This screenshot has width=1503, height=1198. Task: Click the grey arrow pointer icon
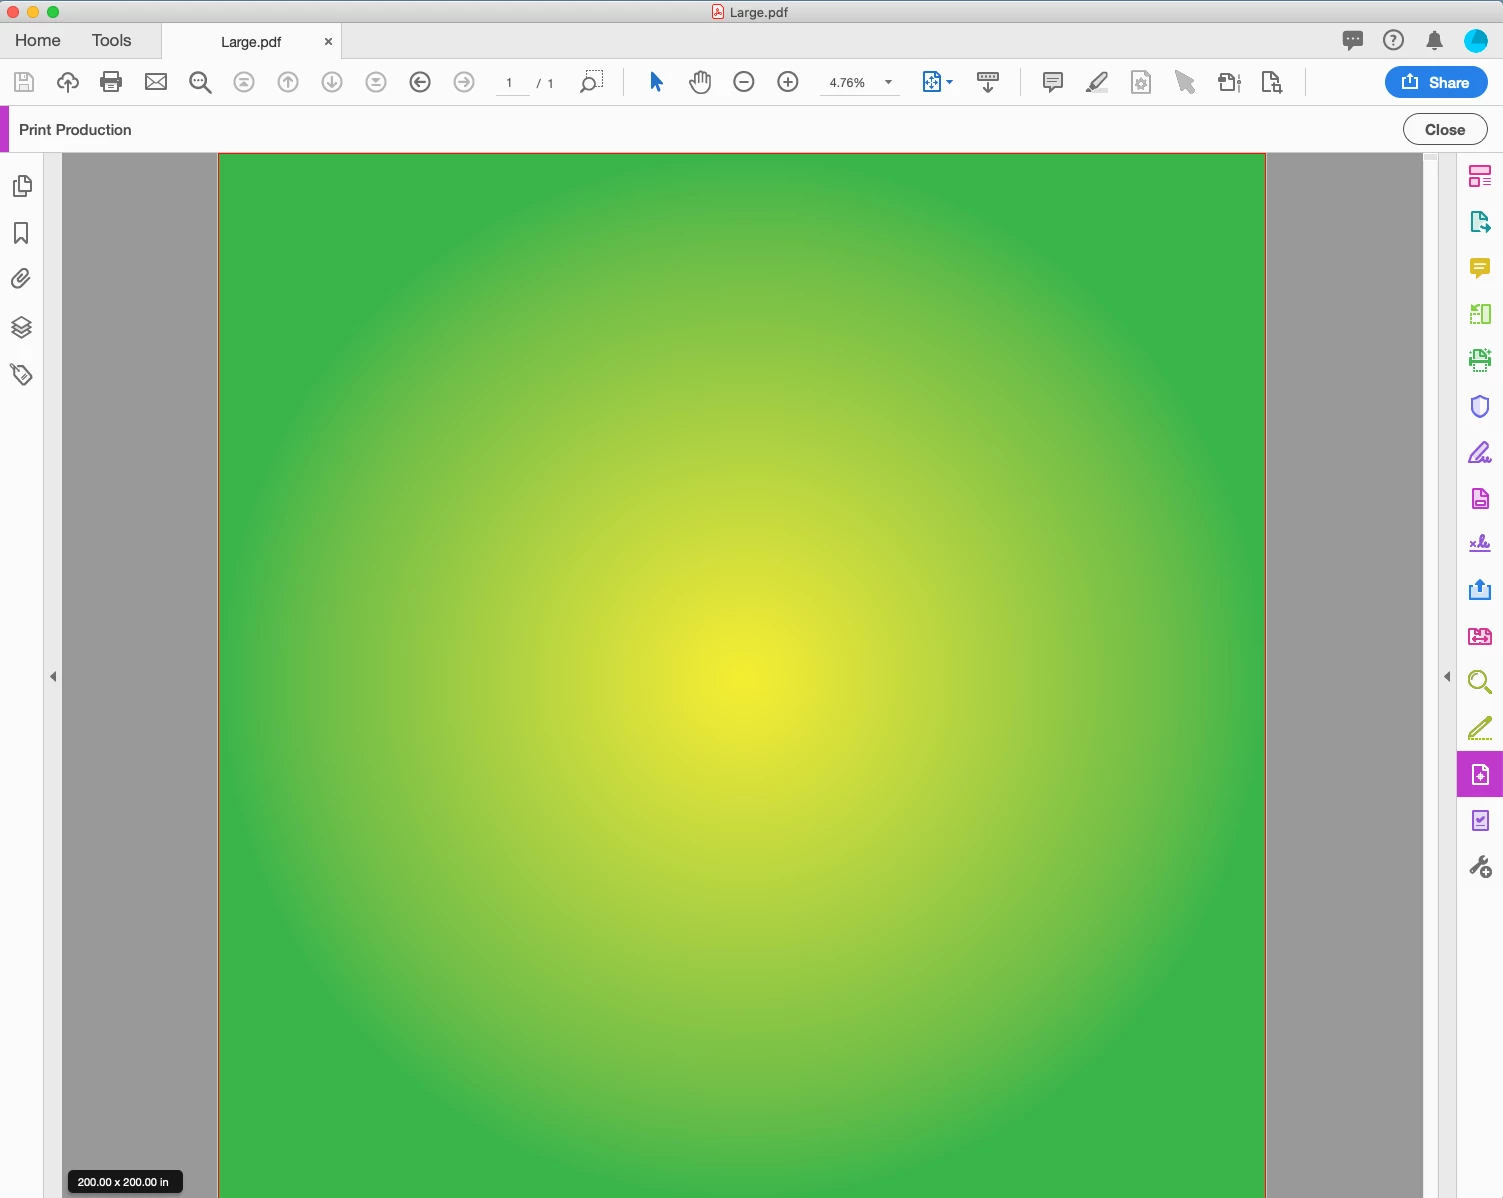click(1185, 82)
